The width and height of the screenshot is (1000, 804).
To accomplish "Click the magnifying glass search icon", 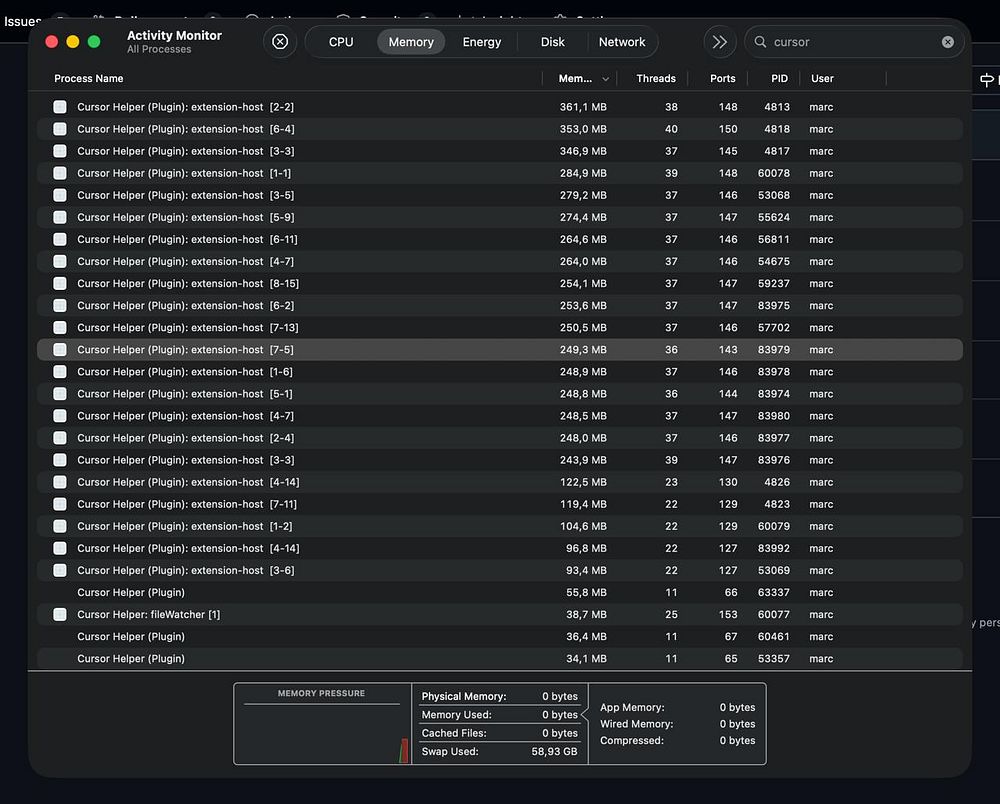I will click(761, 42).
